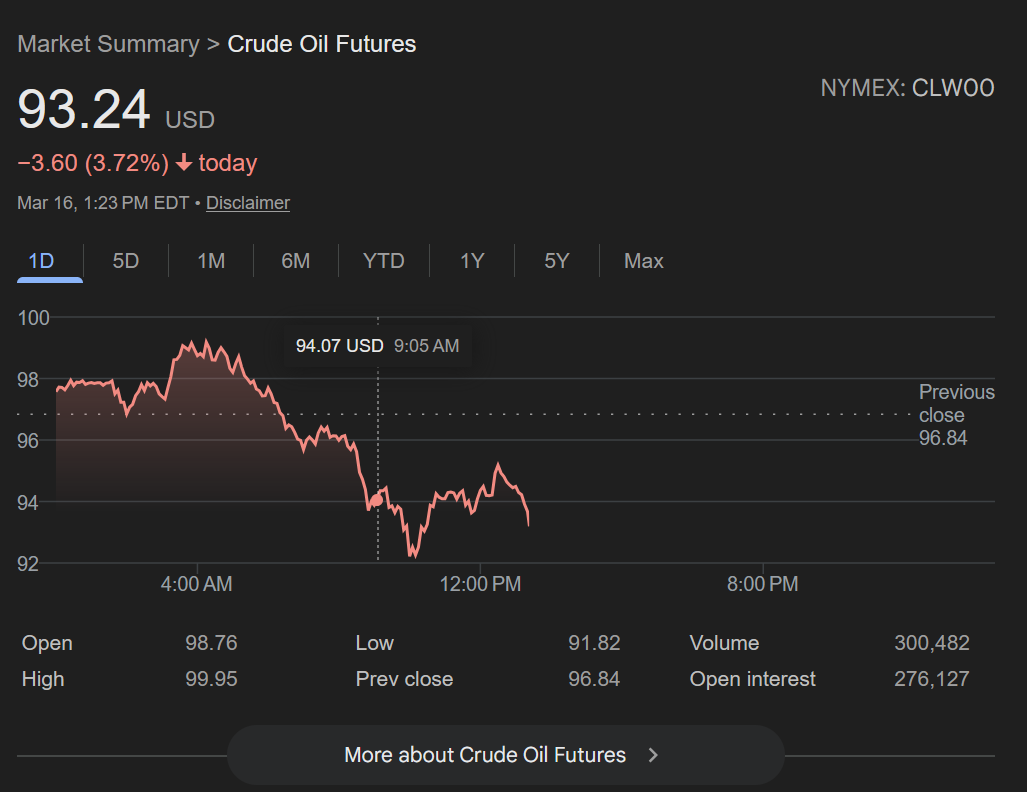The image size is (1027, 792).
Task: Click the chevron arrow beside More about
Action: [x=653, y=755]
